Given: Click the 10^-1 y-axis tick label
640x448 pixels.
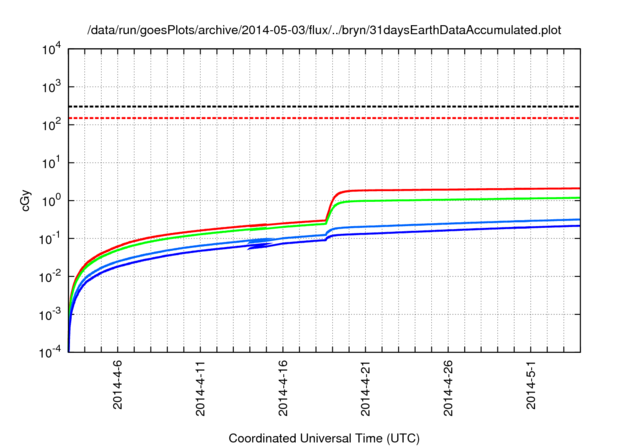Looking at the screenshot, I should point(50,238).
